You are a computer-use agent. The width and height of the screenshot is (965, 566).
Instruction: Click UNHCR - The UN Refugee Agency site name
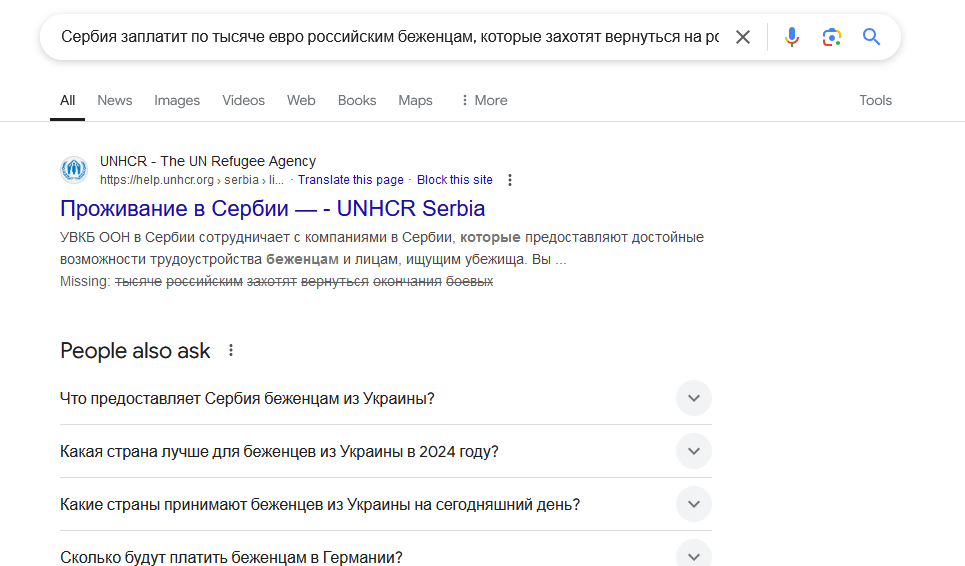(x=208, y=161)
